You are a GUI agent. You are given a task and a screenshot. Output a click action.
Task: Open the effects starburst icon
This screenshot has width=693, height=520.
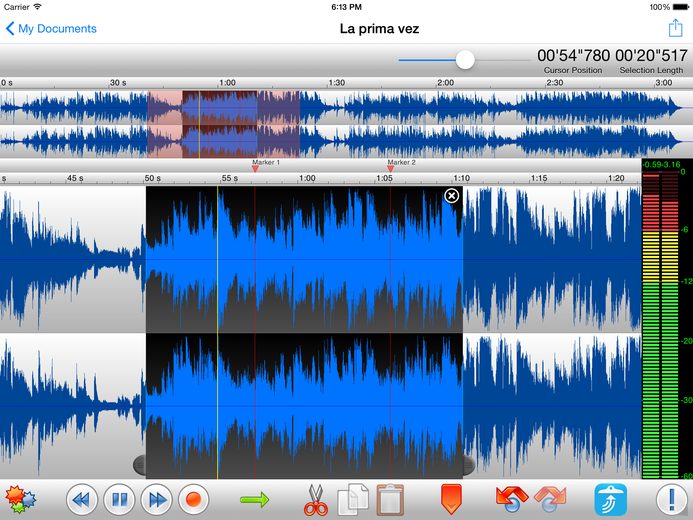tap(20, 499)
